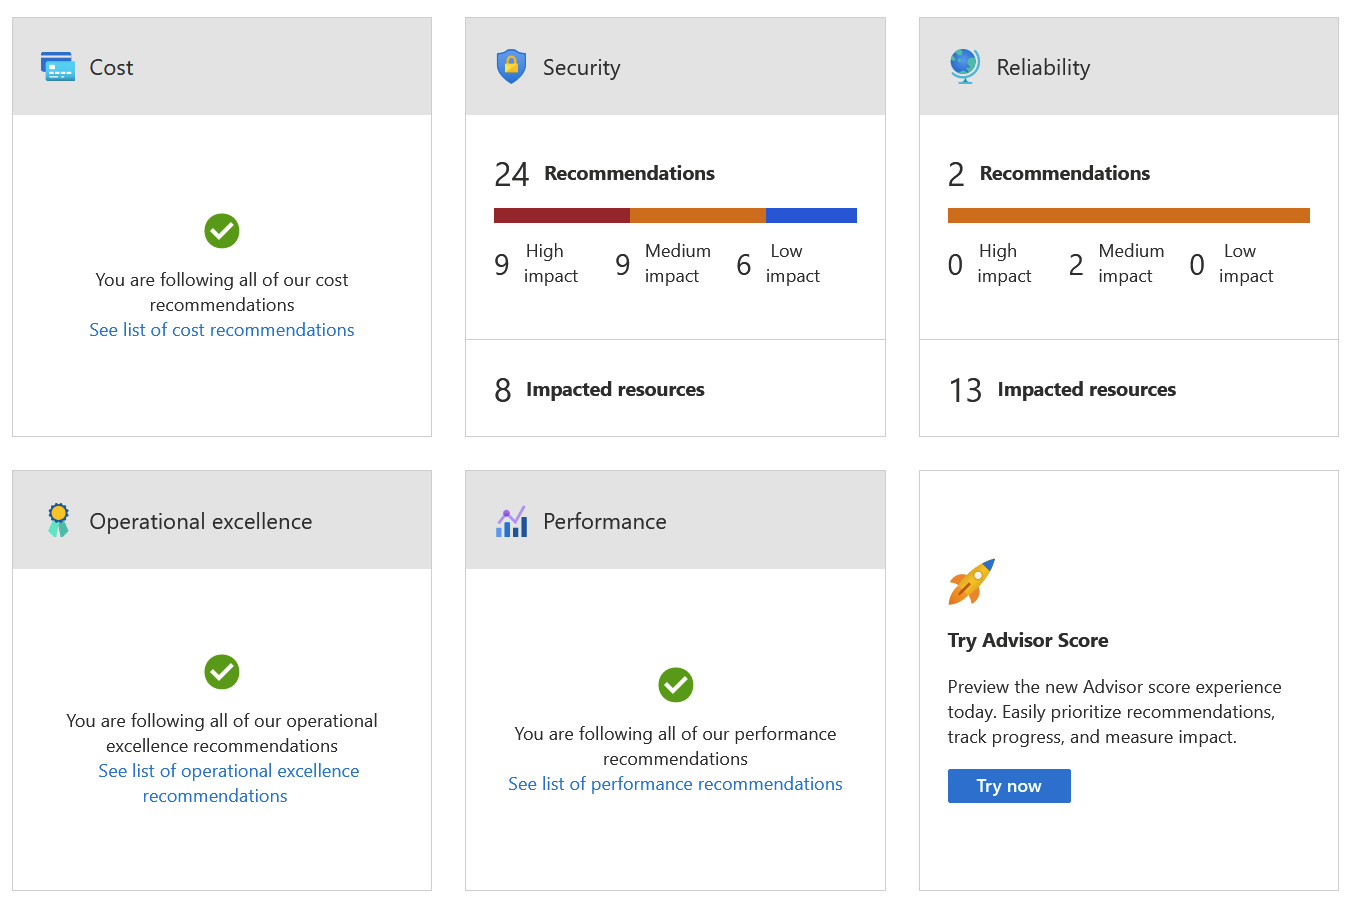Click the Security shield icon

point(511,67)
